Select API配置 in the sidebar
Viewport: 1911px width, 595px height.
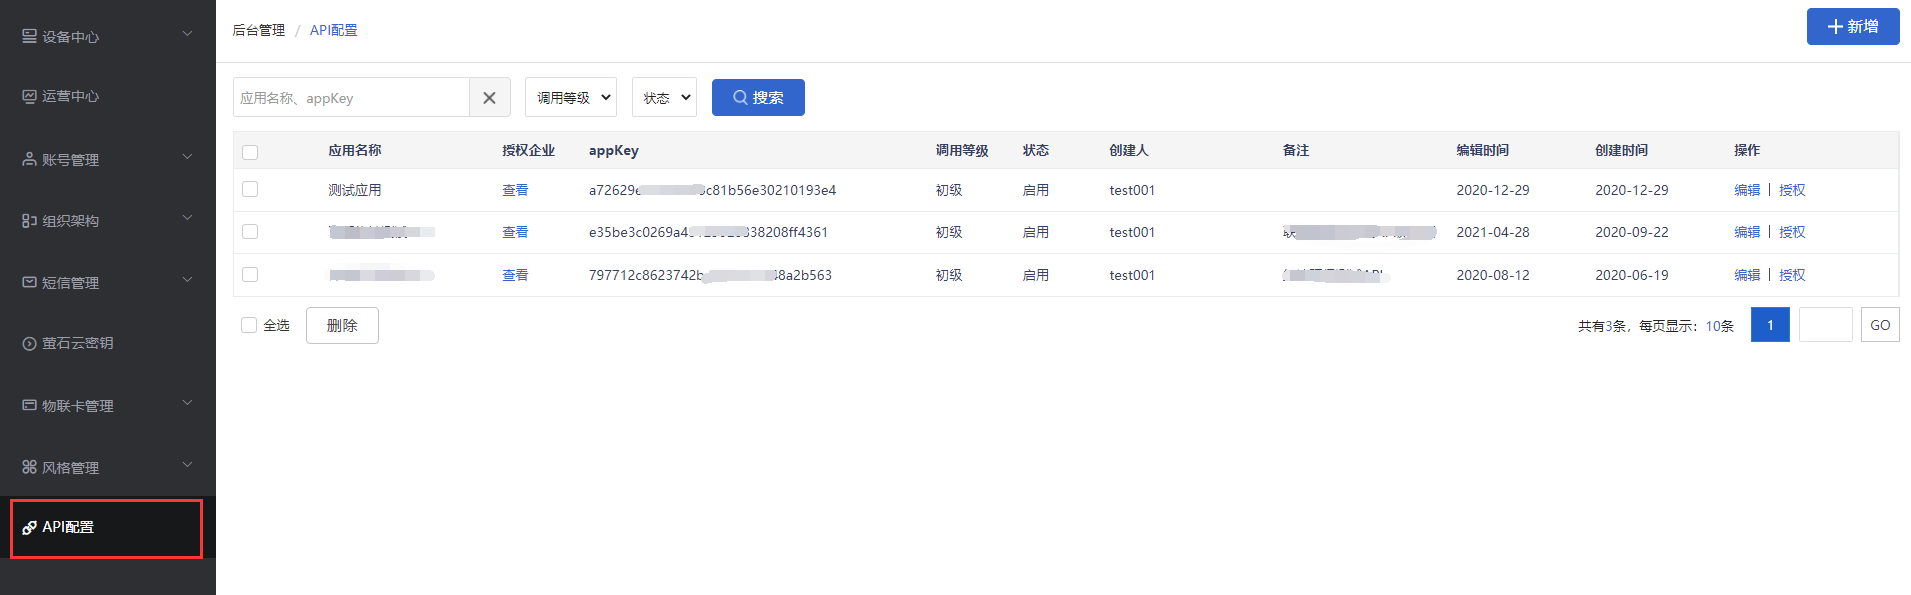[108, 527]
